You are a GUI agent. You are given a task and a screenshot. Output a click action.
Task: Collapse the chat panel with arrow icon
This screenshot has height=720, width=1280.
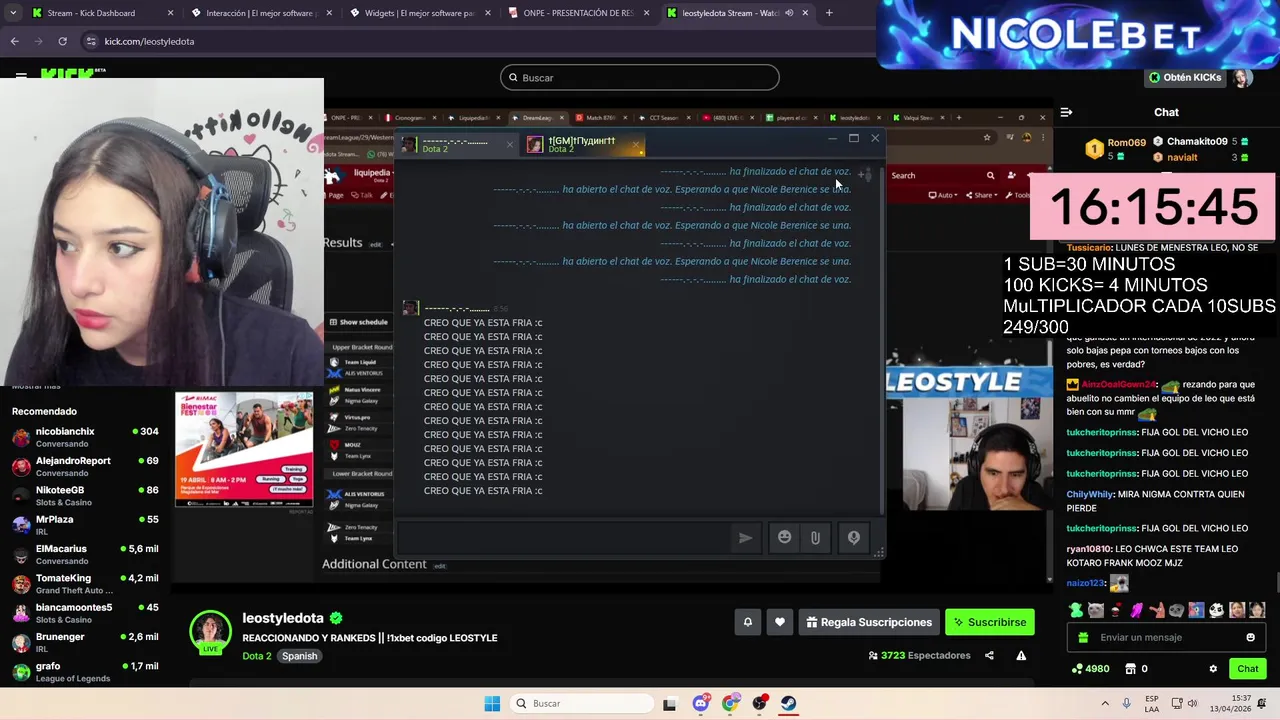[x=1066, y=112]
